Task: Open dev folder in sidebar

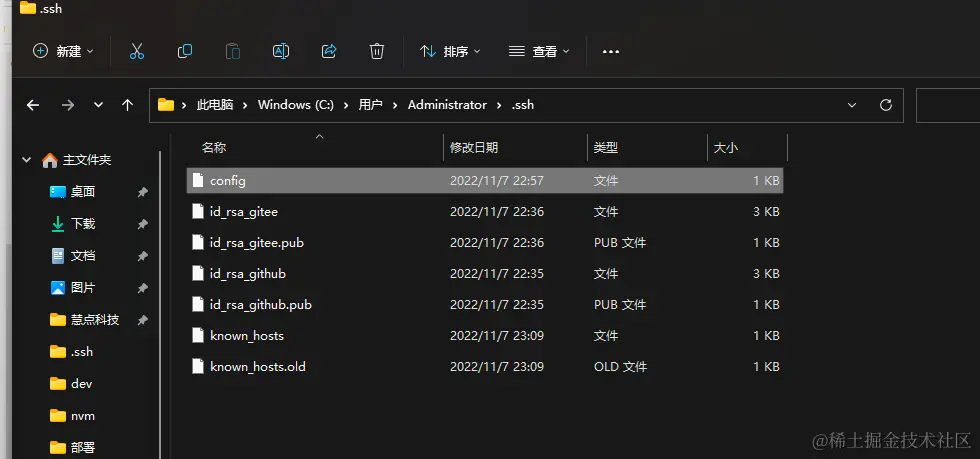Action: click(x=81, y=384)
